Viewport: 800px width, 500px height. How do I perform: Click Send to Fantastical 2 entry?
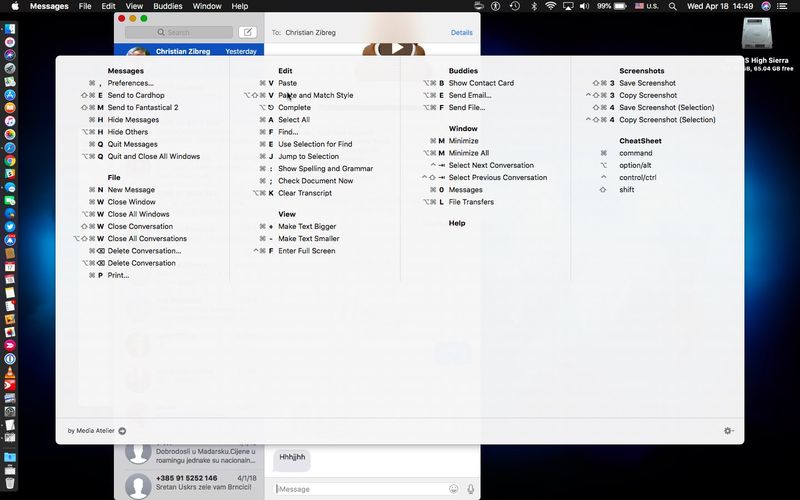[x=143, y=107]
